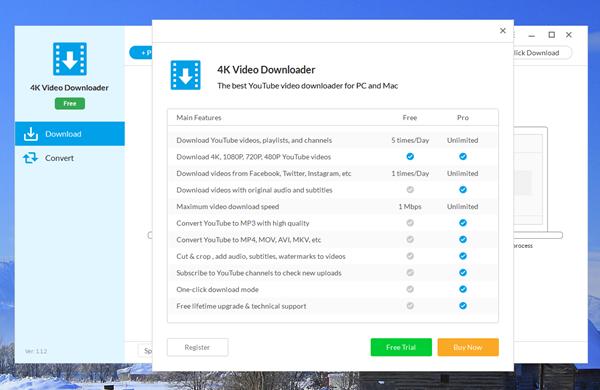
Task: Click the dialog title '4K Video Downloader'
Action: [x=266, y=70]
